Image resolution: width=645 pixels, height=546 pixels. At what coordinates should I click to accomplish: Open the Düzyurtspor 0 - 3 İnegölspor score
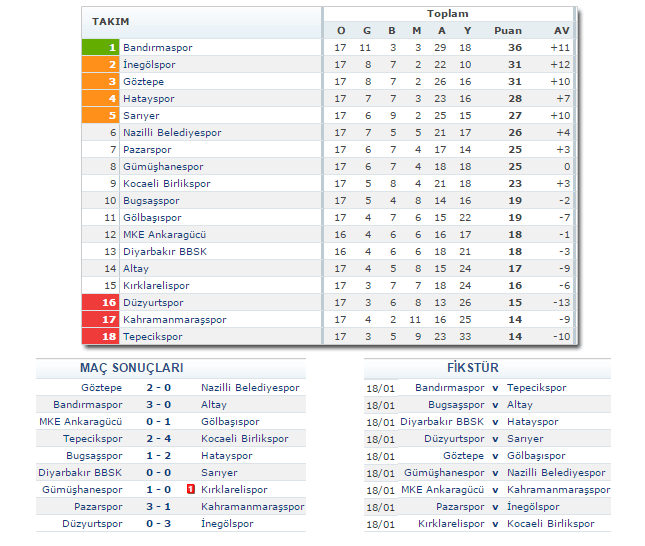coord(159,523)
